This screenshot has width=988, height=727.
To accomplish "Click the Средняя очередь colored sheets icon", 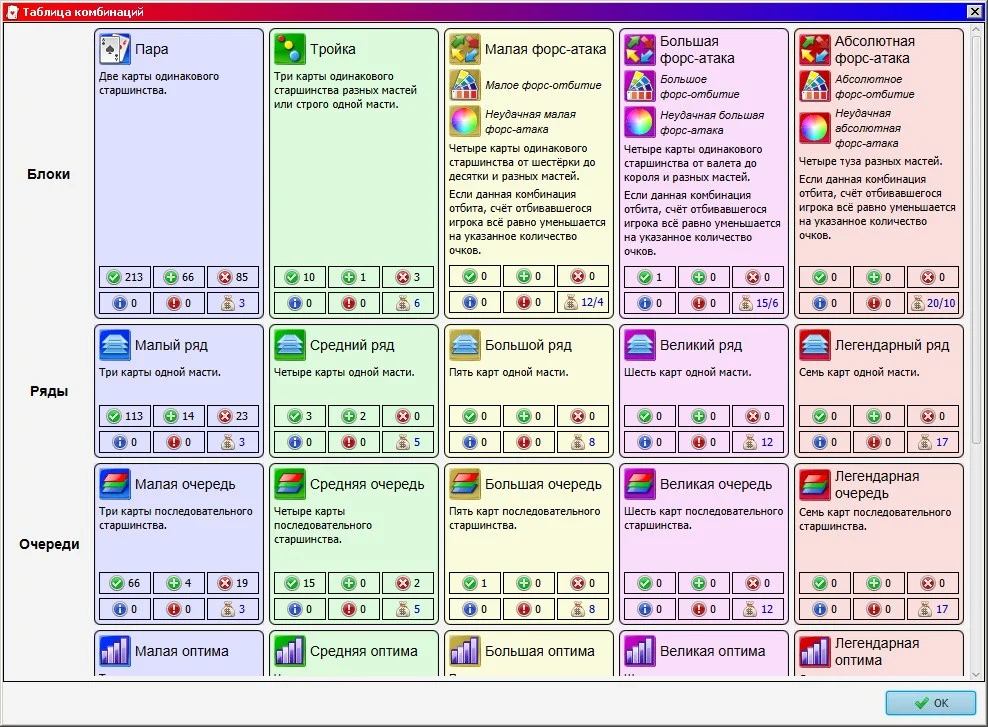I will pyautogui.click(x=290, y=484).
